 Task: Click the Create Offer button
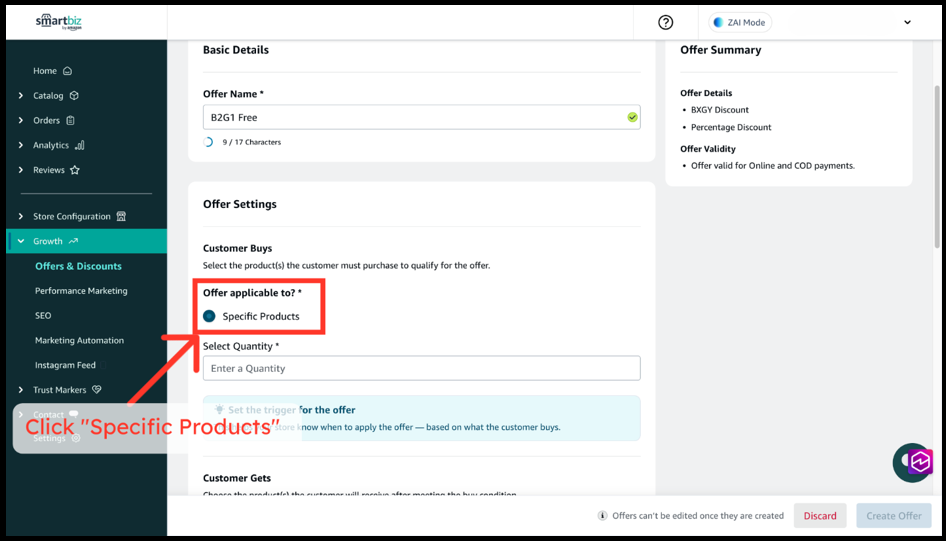tap(893, 516)
